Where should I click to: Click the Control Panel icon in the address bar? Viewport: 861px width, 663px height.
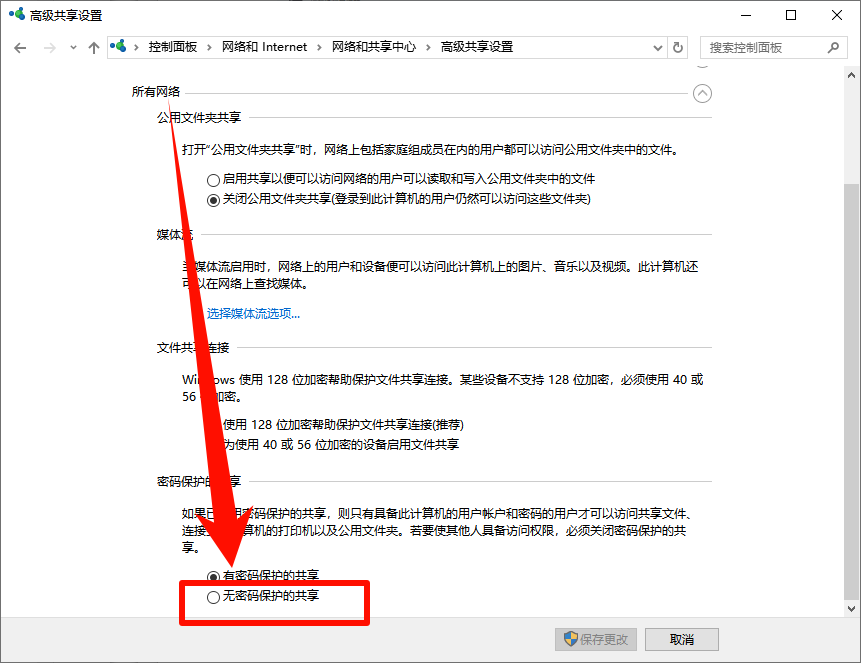click(x=118, y=46)
